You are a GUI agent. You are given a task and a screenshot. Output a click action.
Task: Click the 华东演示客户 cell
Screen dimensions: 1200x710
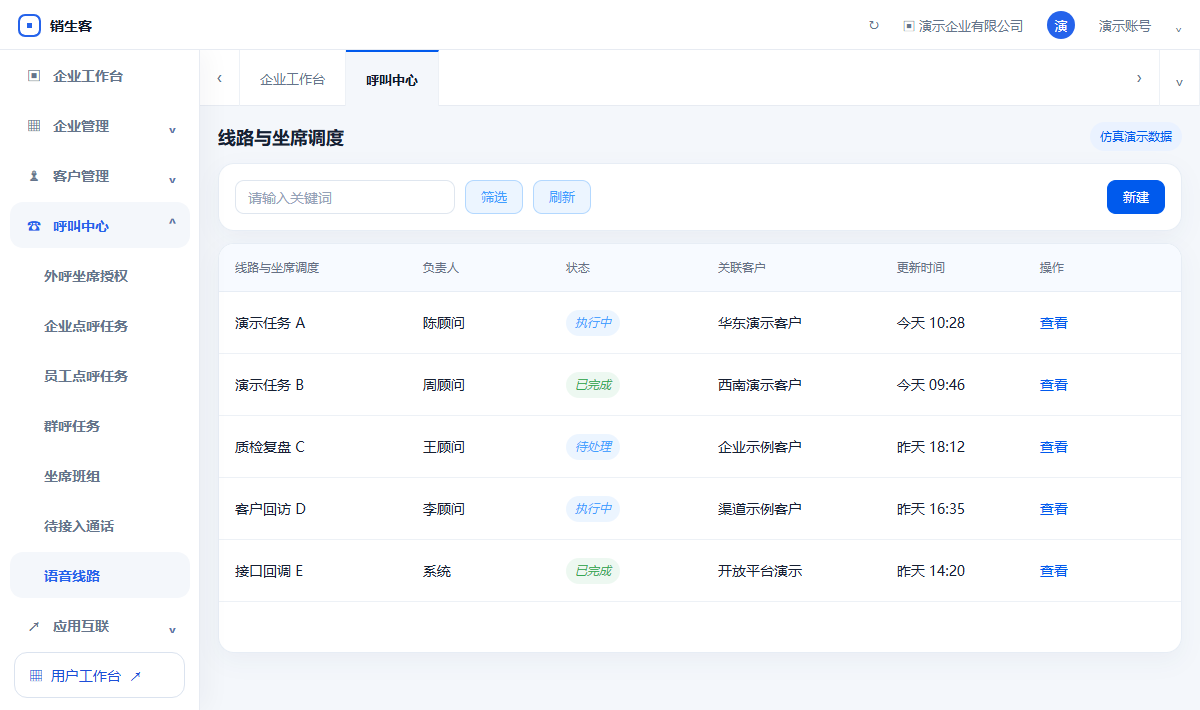point(760,323)
